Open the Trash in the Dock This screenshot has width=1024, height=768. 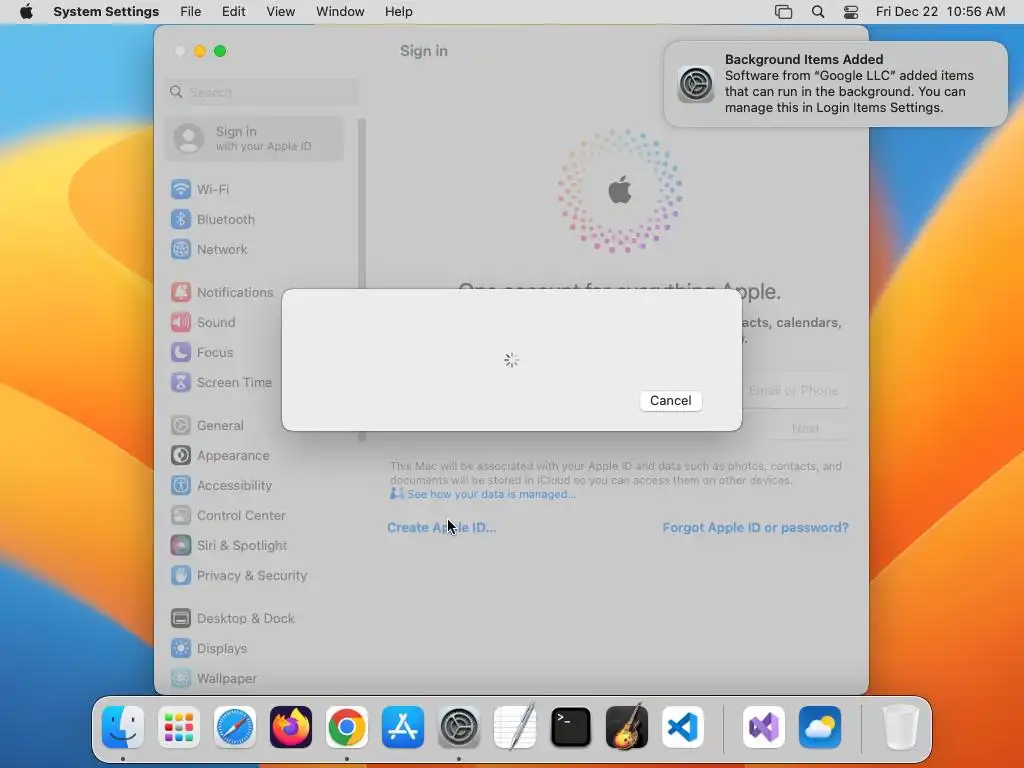tap(901, 727)
